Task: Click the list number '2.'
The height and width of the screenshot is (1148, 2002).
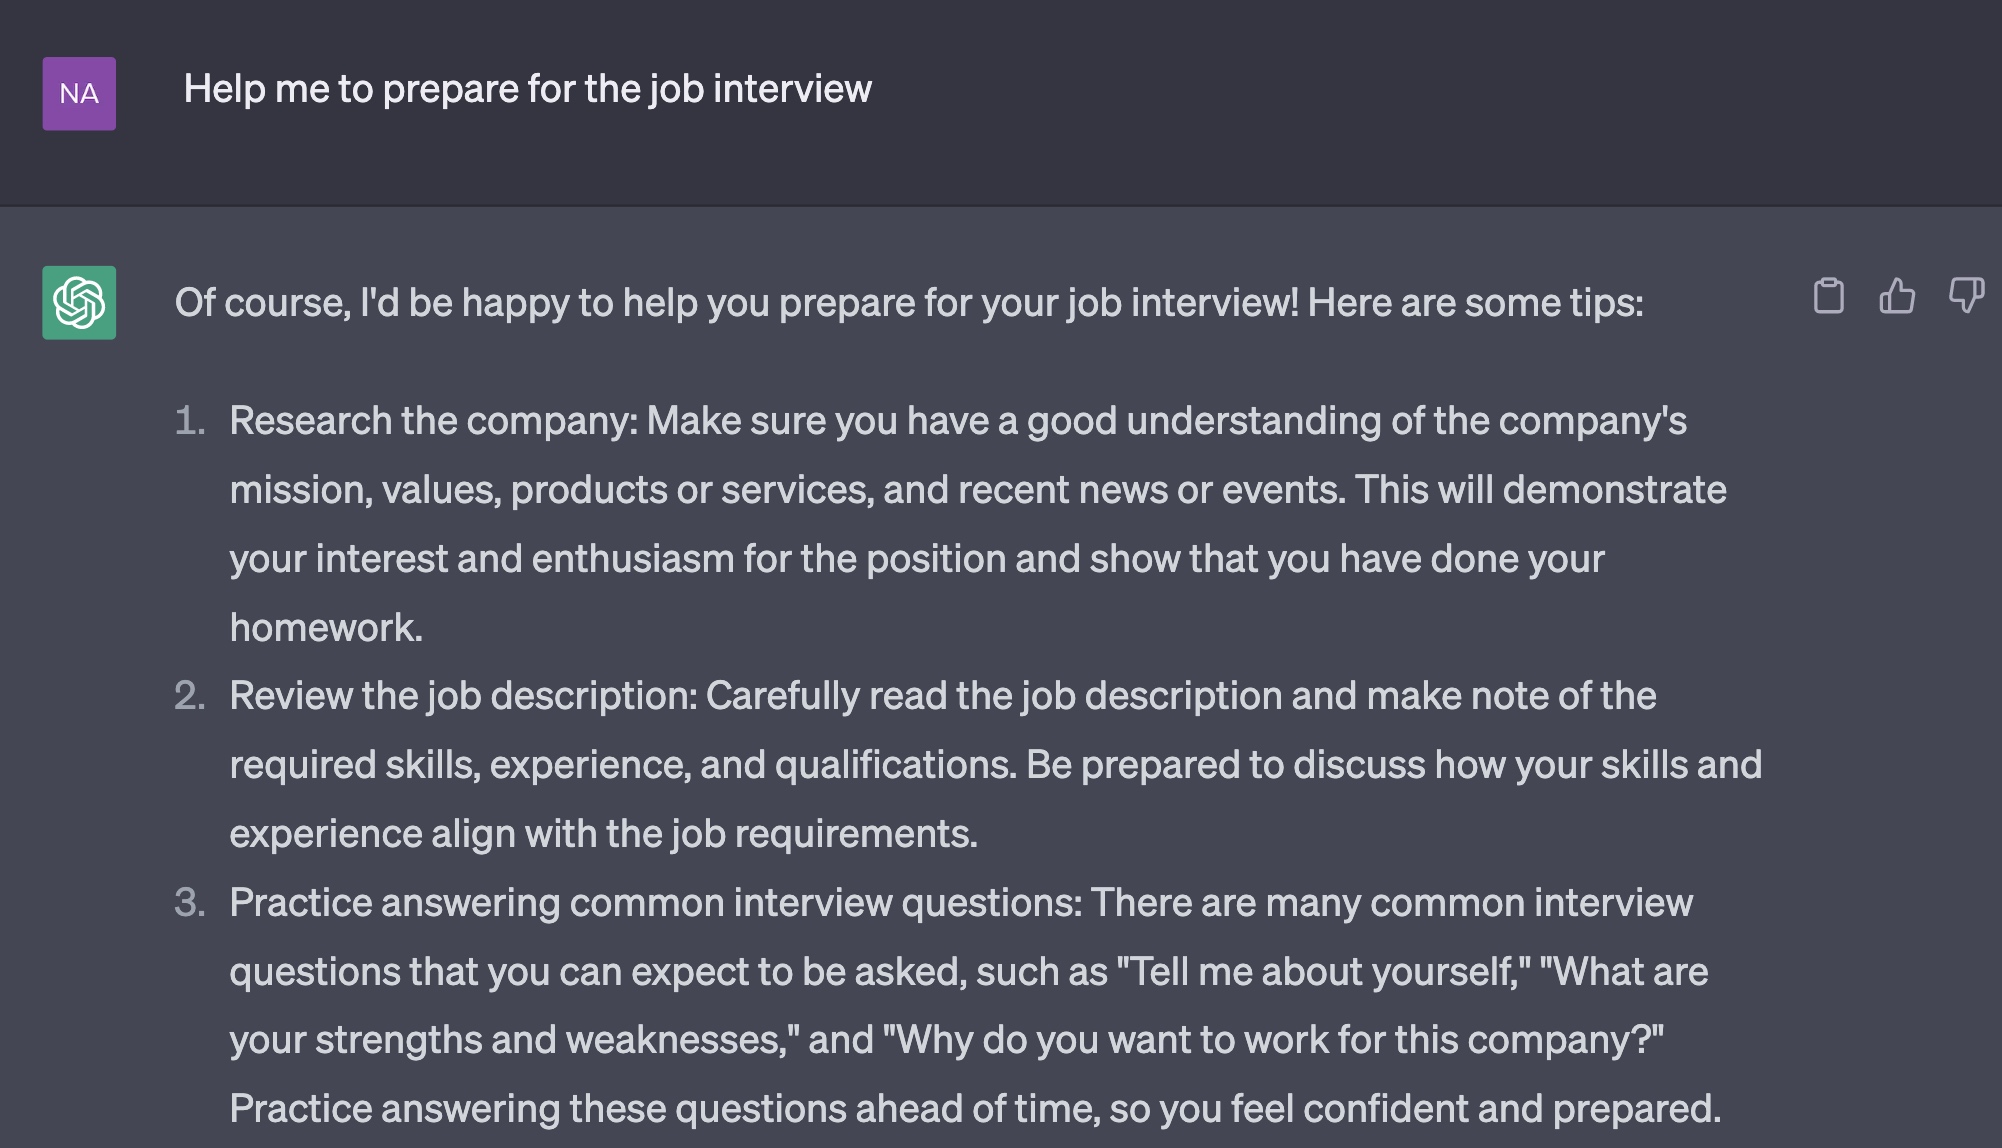Action: [x=190, y=696]
